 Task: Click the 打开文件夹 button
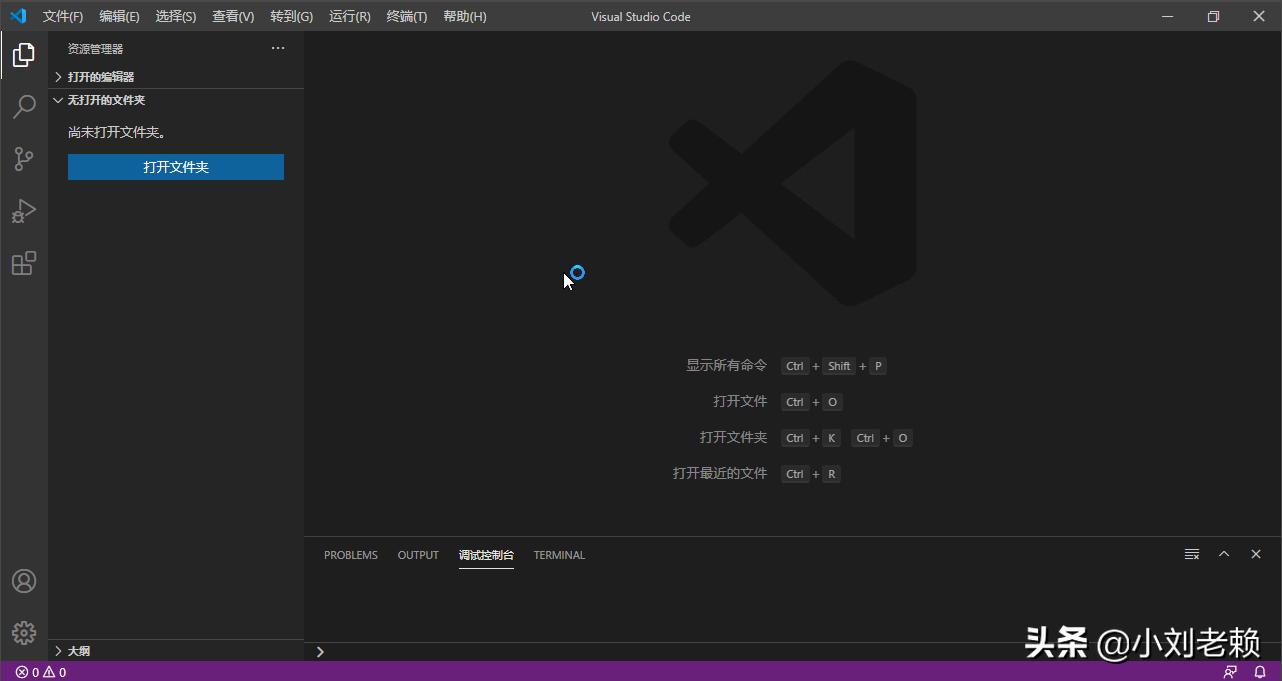tap(175, 166)
